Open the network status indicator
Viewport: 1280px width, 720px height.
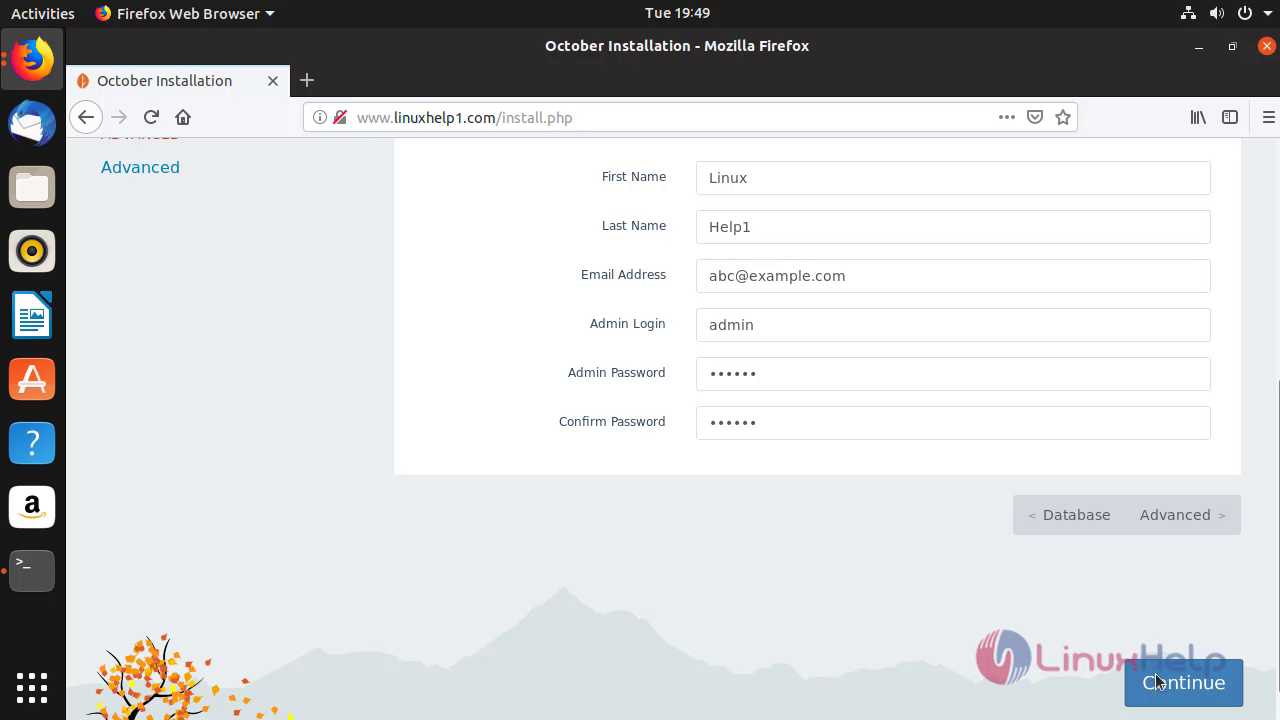coord(1188,13)
